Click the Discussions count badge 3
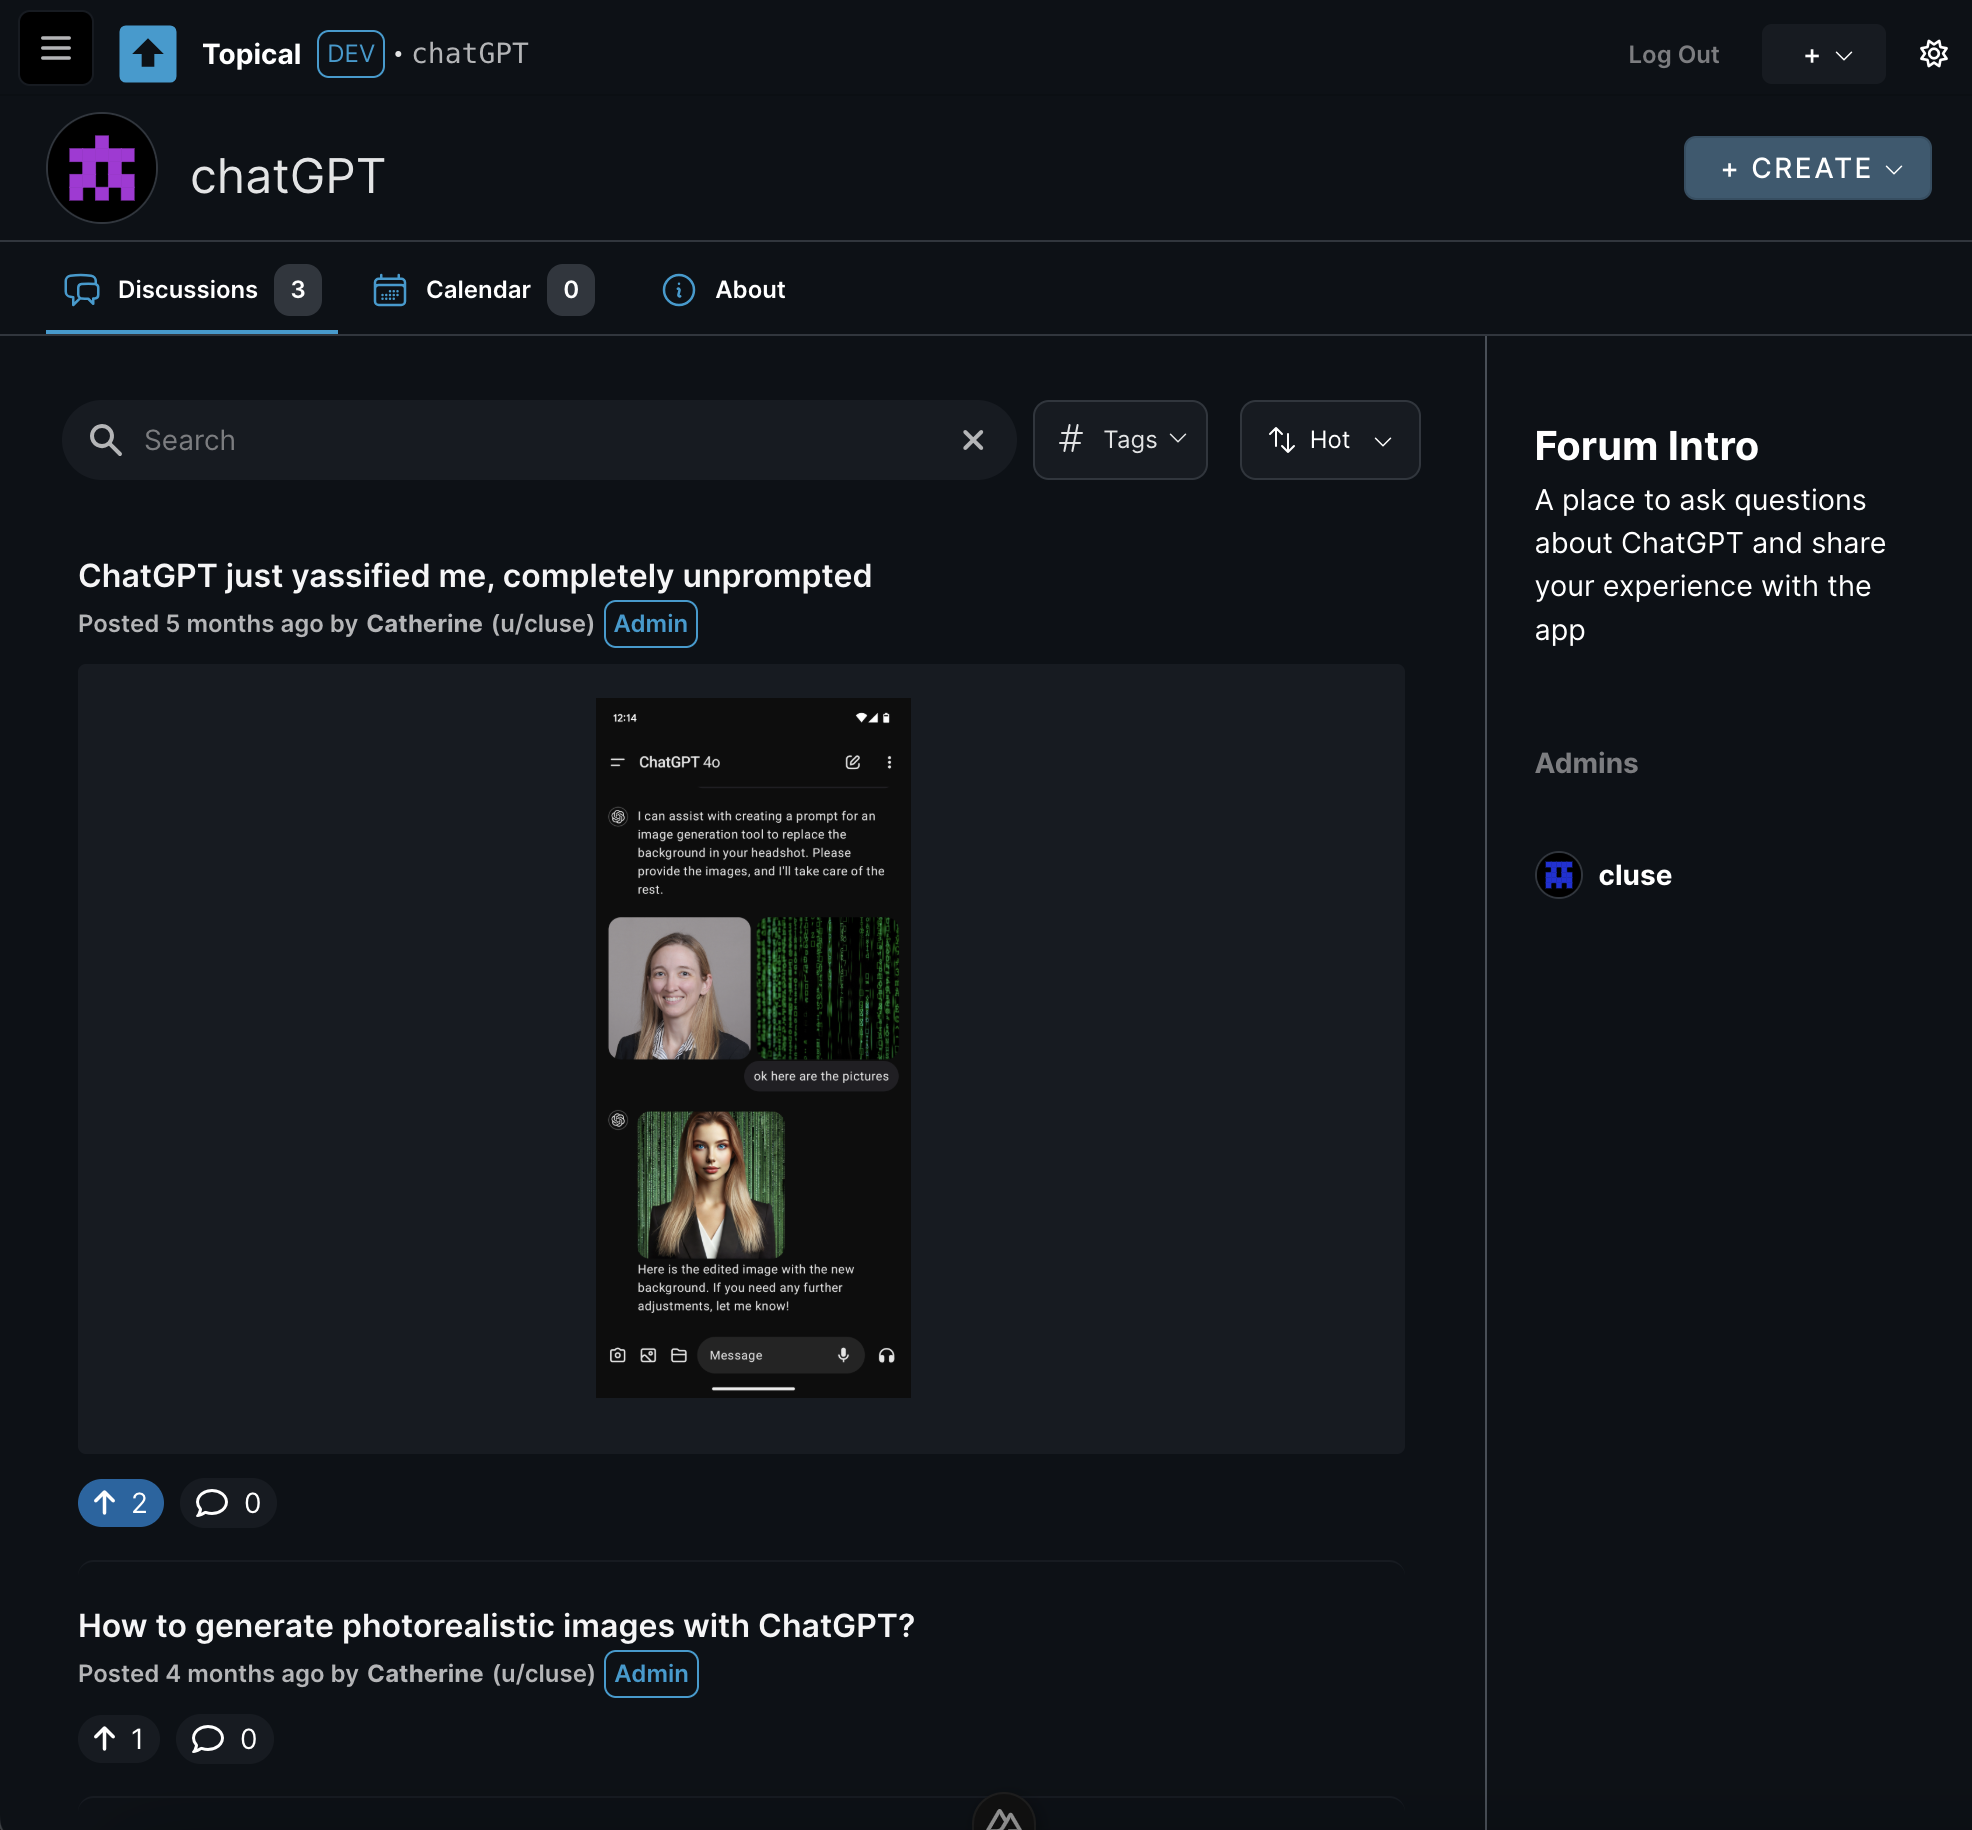The image size is (1972, 1830). (x=298, y=290)
